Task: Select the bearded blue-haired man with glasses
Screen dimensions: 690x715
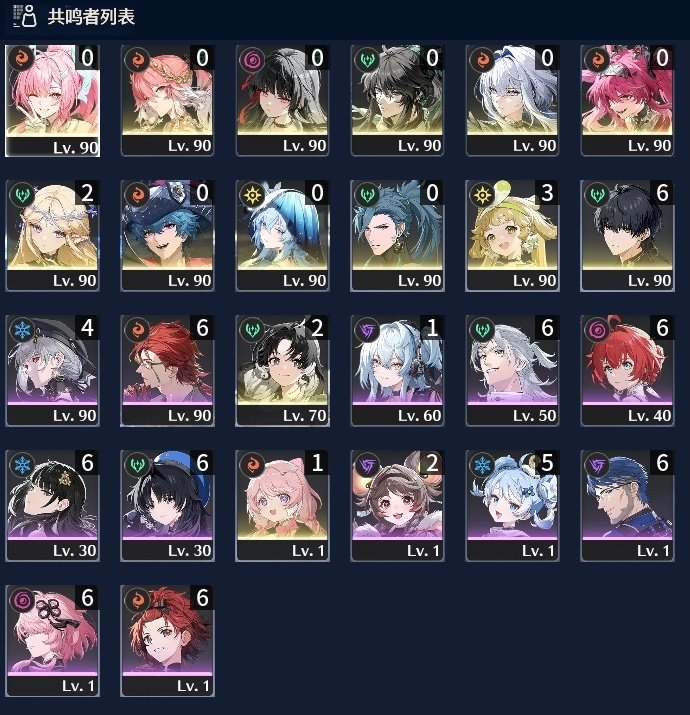Action: point(627,506)
